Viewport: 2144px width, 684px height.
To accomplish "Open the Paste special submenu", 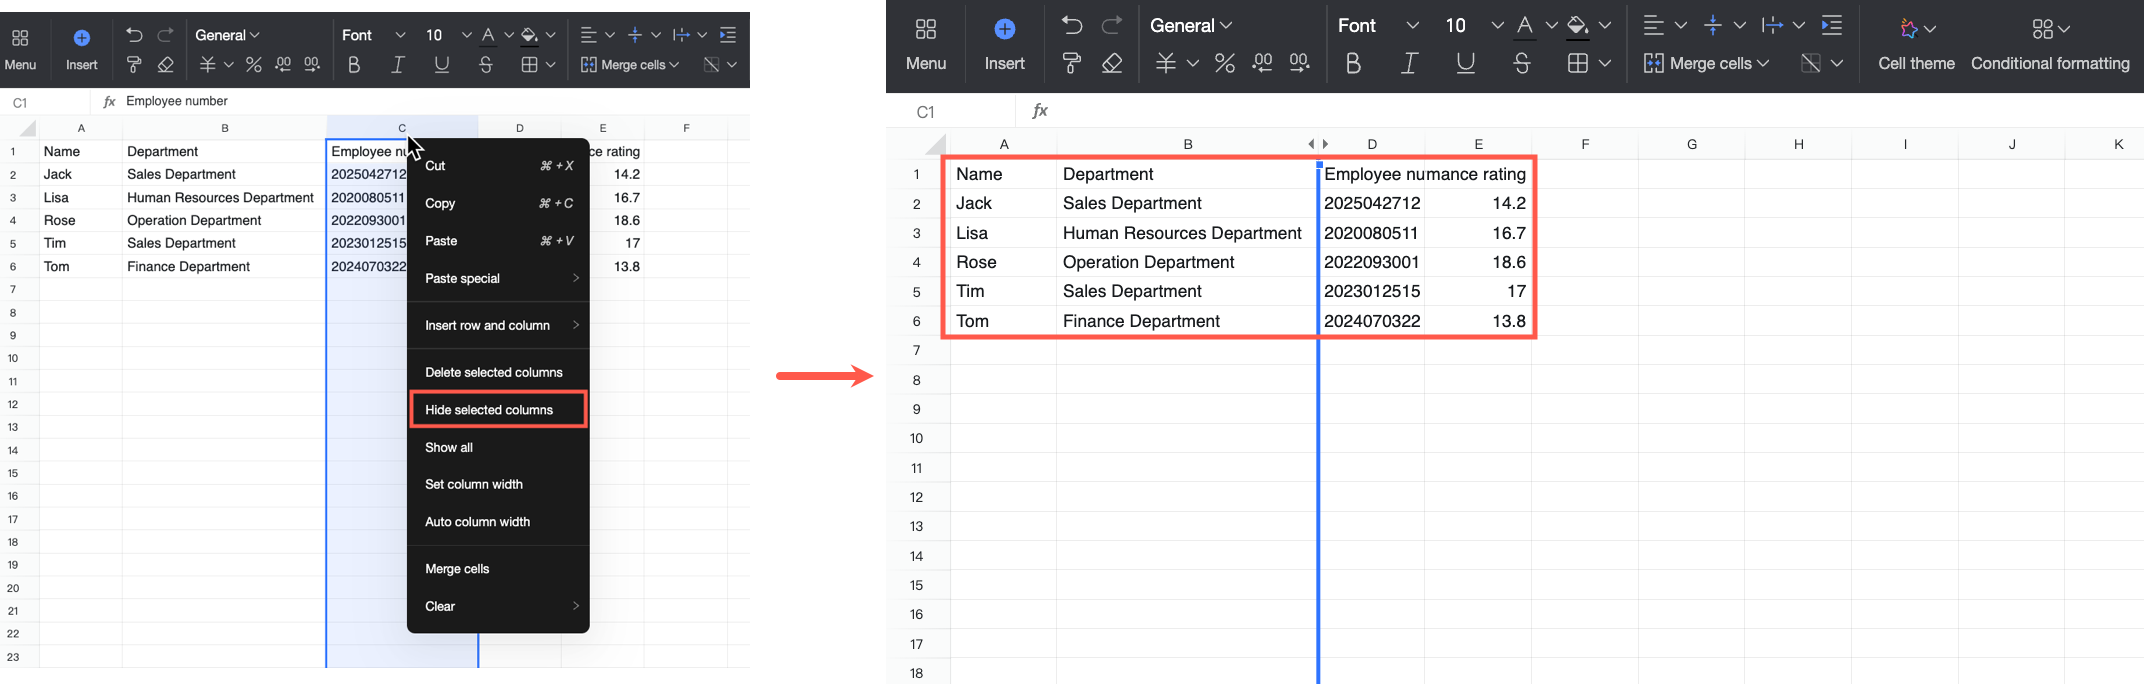I will pyautogui.click(x=498, y=278).
